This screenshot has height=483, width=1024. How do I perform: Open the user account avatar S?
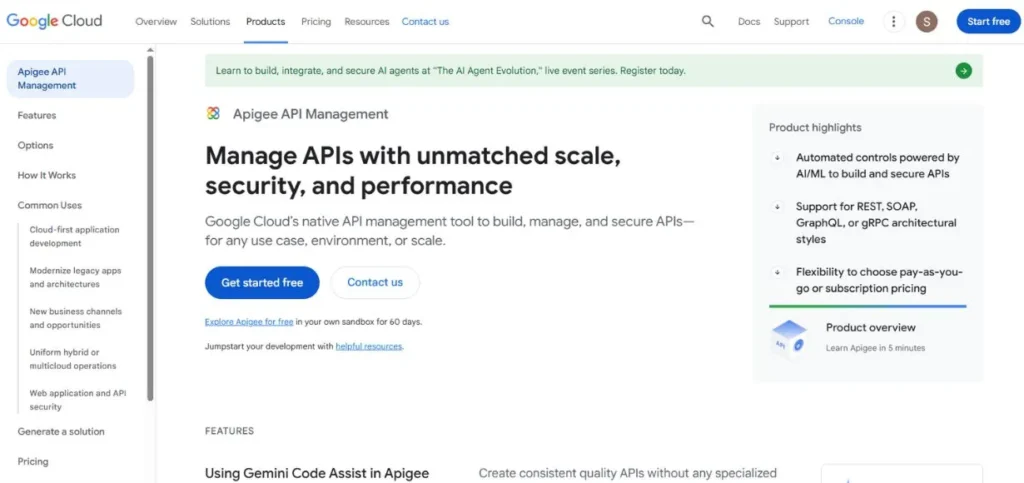pyautogui.click(x=927, y=22)
